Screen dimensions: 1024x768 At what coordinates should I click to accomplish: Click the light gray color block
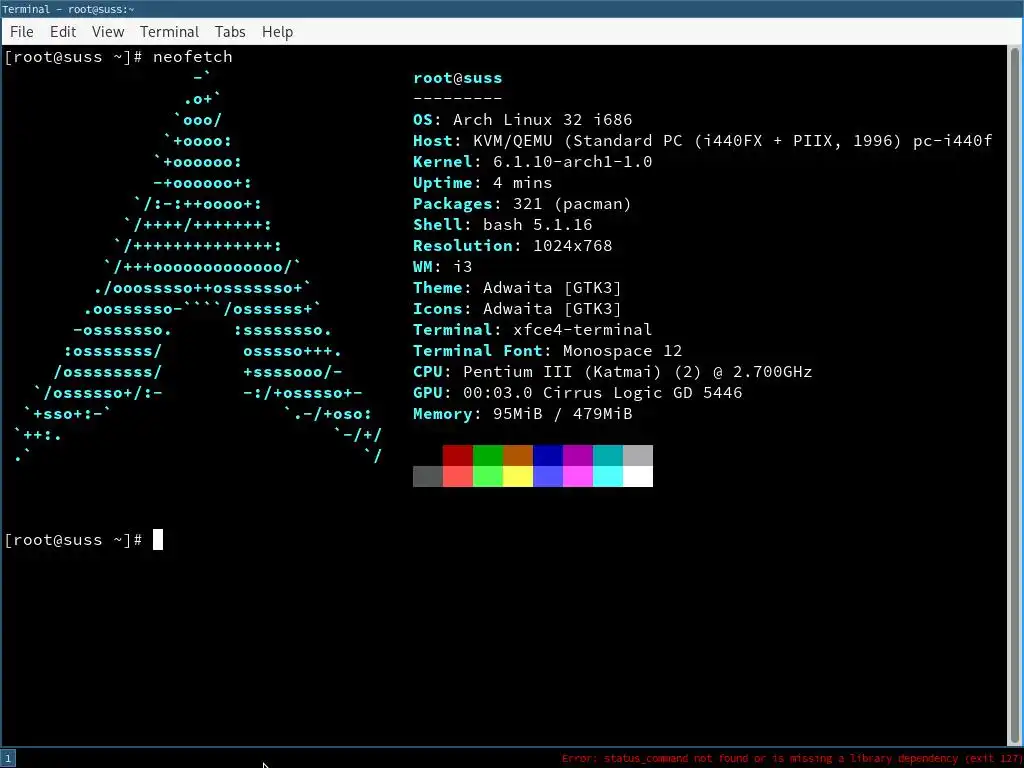638,455
